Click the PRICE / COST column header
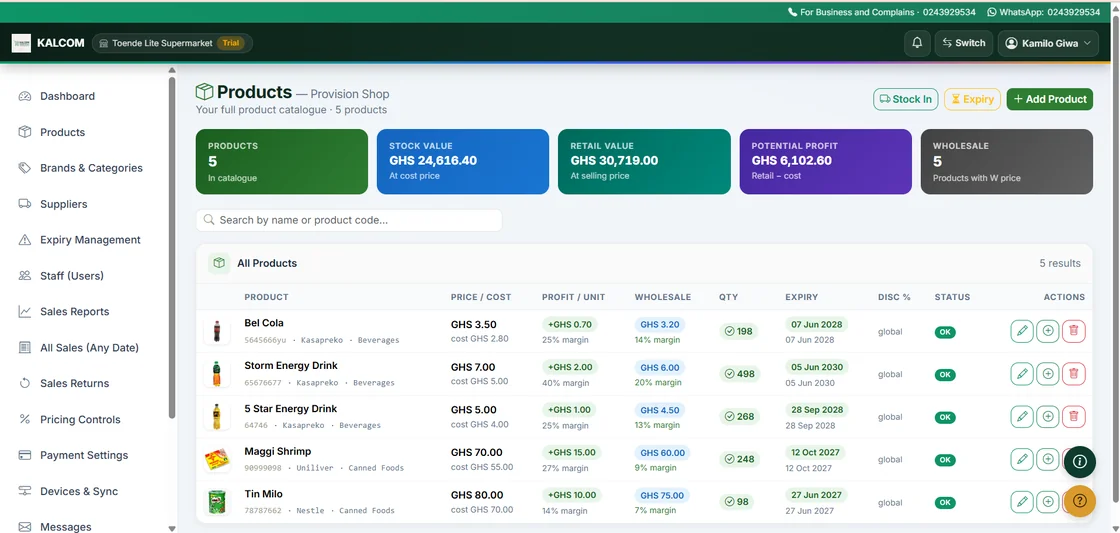The height and width of the screenshot is (533, 1120). (x=481, y=297)
